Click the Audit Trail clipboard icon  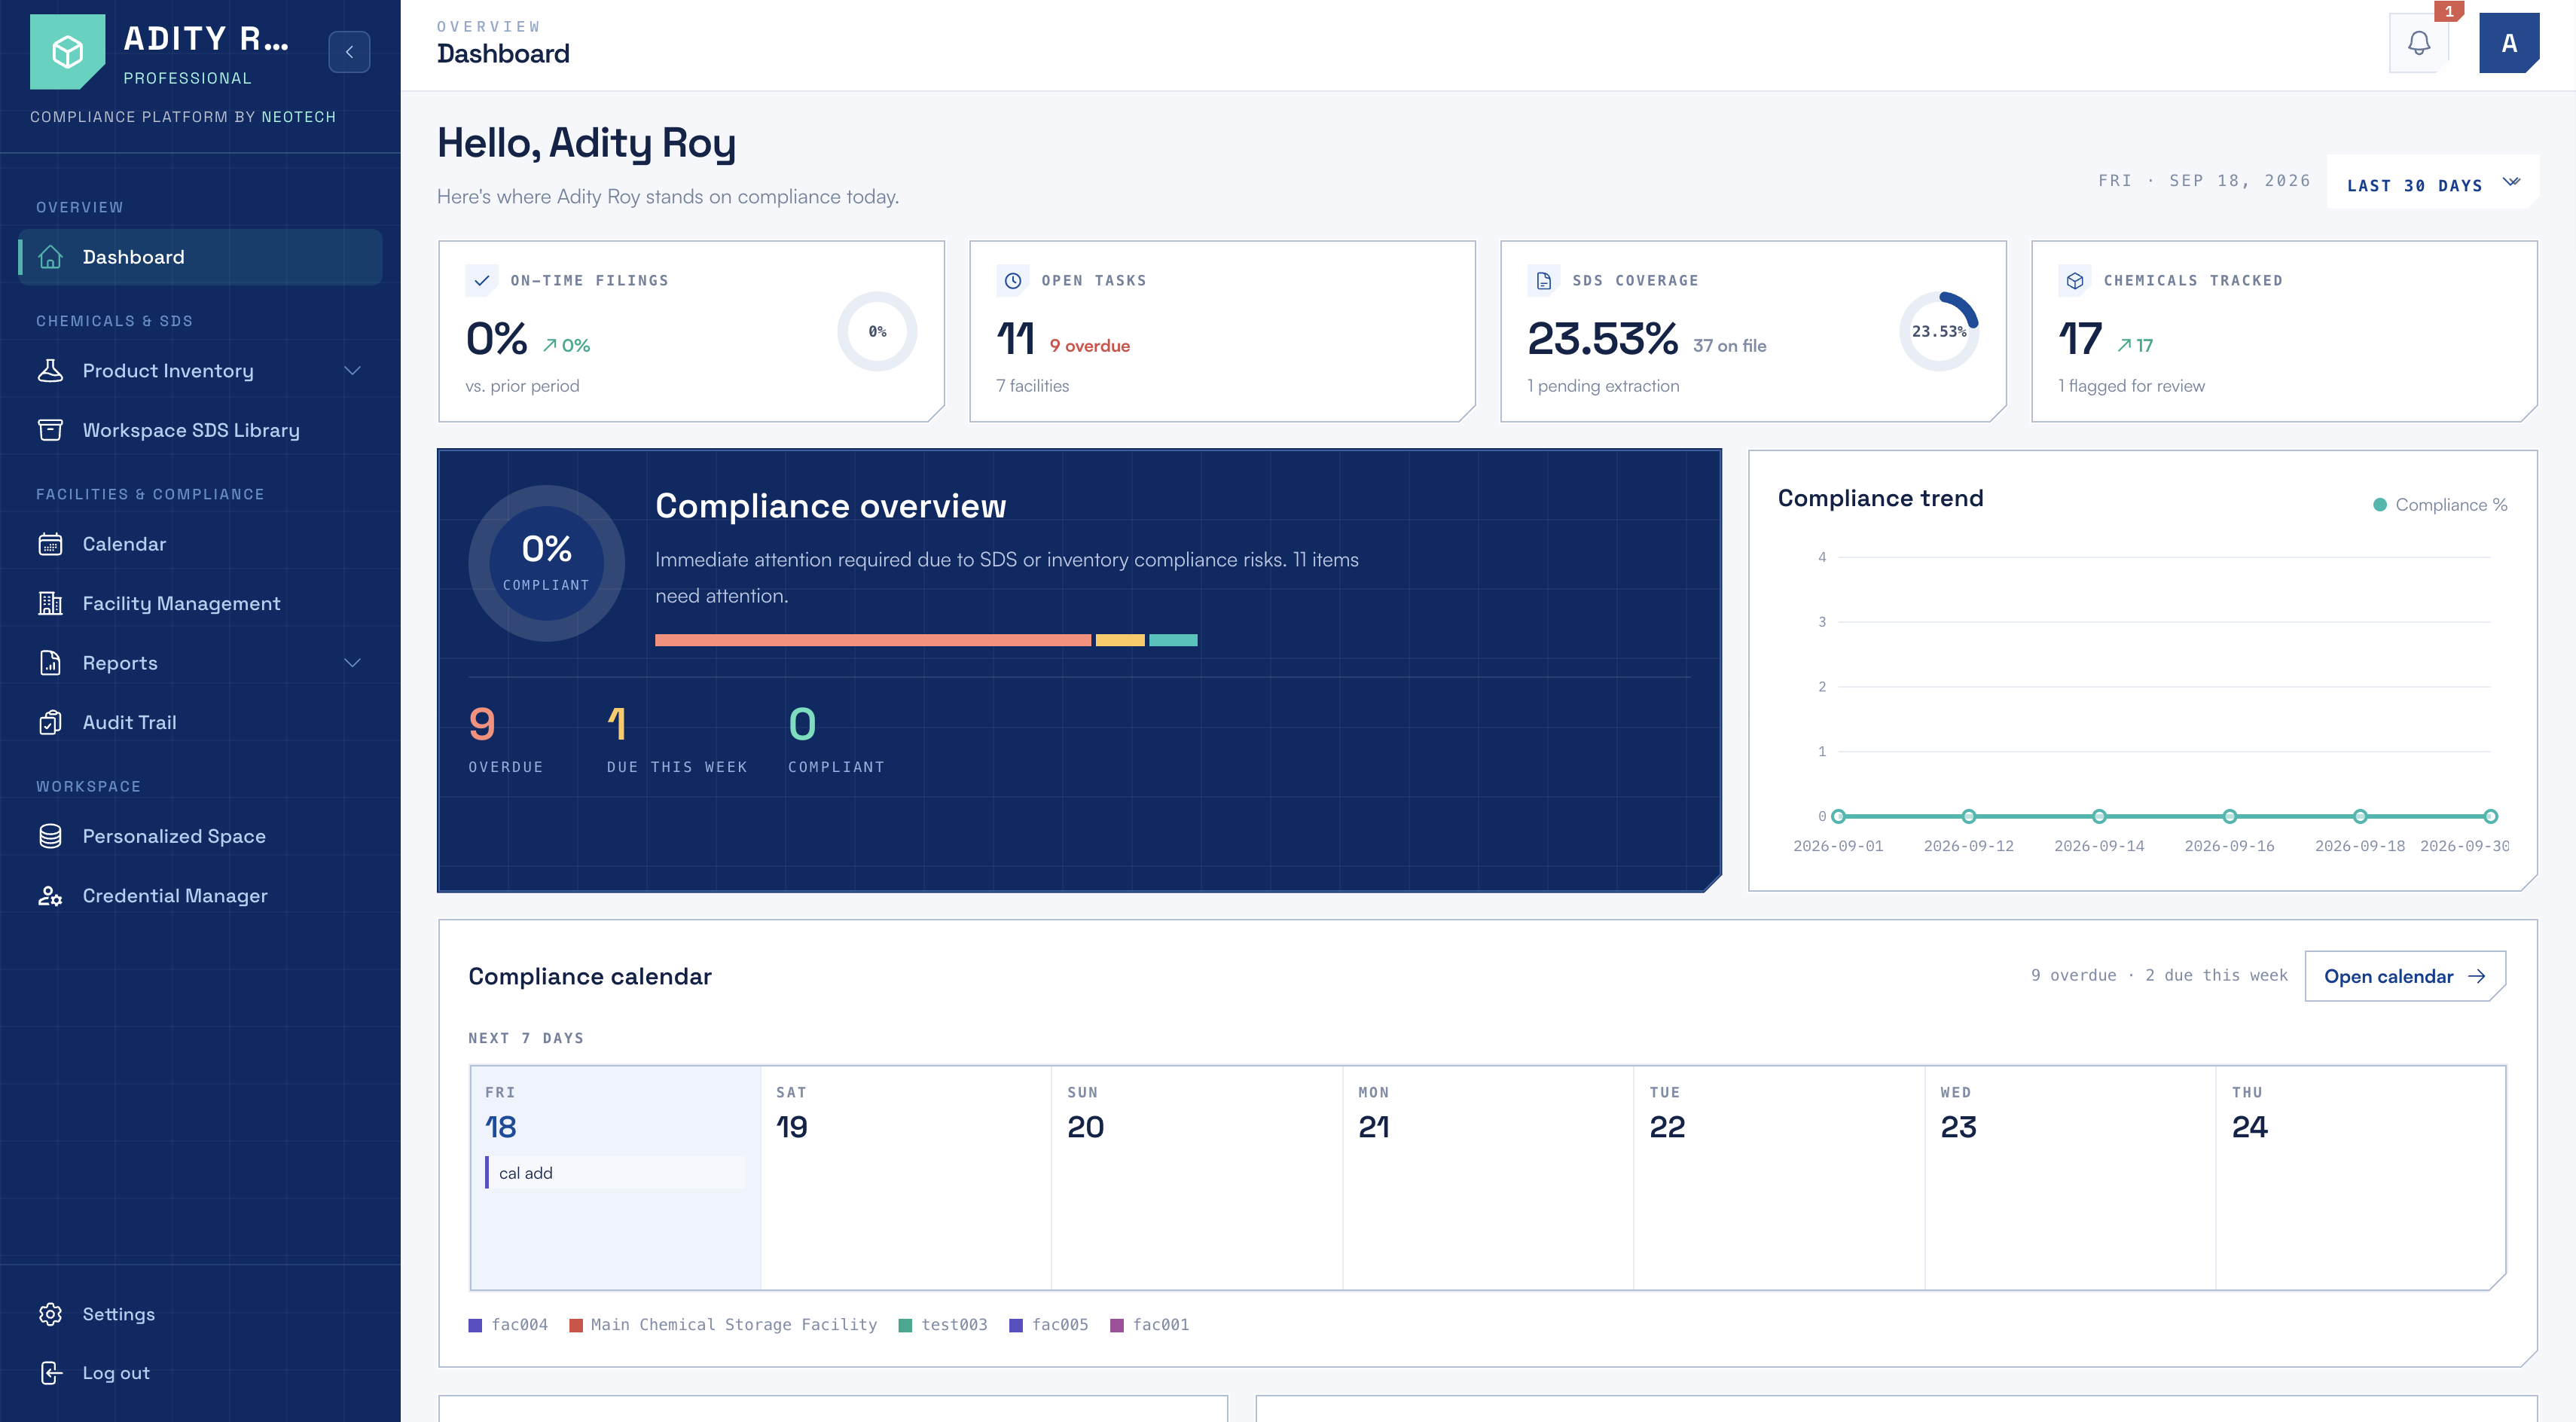[50, 722]
